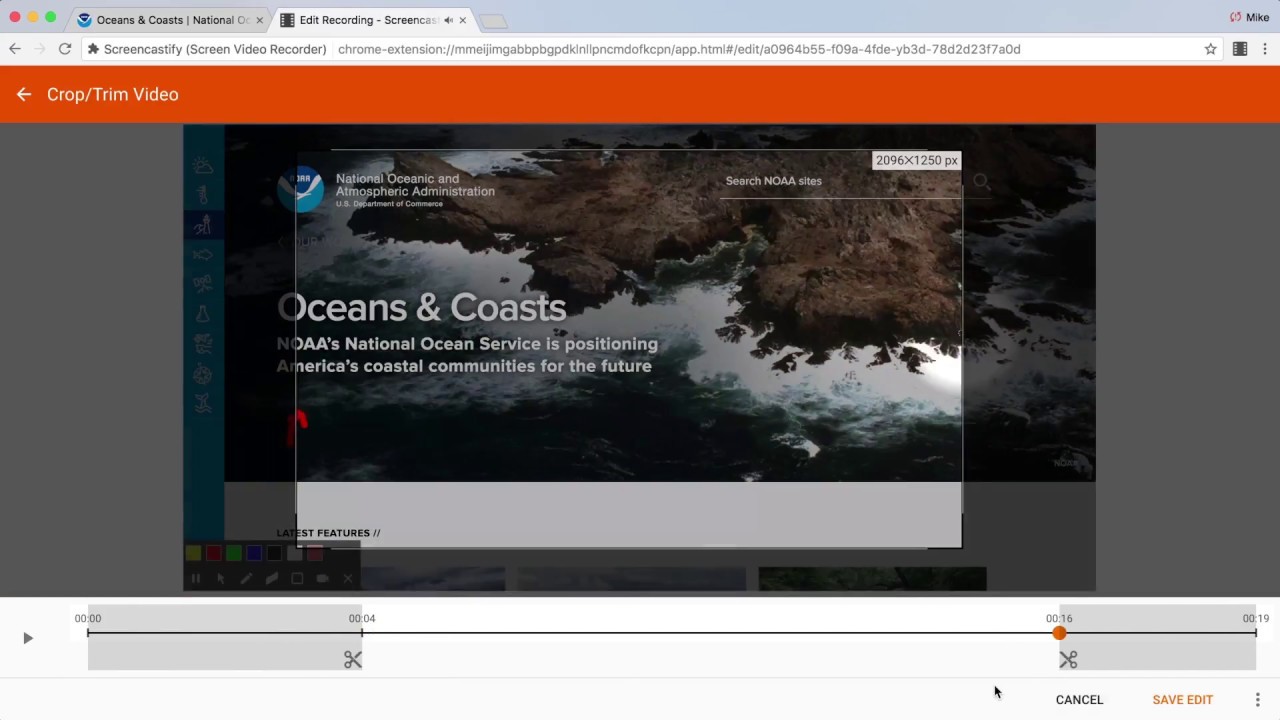The image size is (1280, 720).
Task: Click the highlighted lighthouse icon in preview sidebar
Action: pos(203,225)
